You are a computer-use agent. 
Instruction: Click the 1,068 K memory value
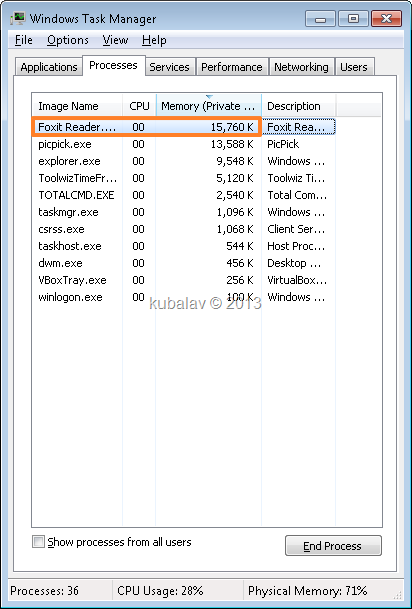tap(235, 229)
